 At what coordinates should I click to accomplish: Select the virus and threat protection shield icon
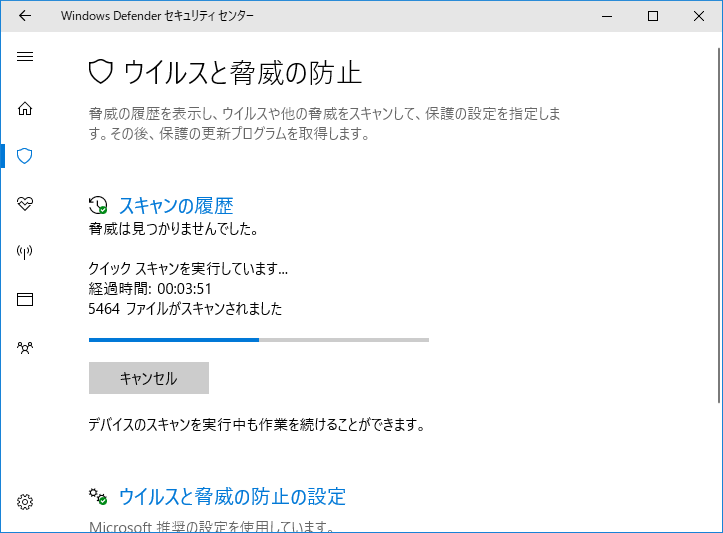click(x=24, y=156)
